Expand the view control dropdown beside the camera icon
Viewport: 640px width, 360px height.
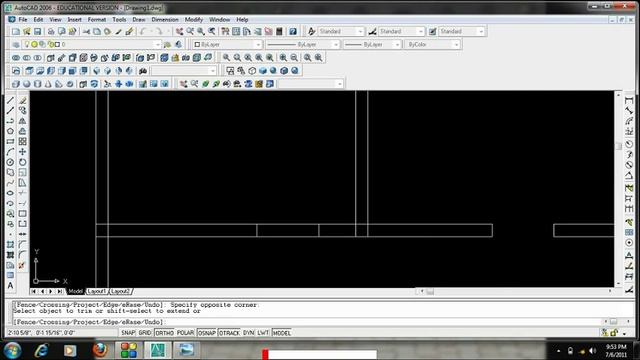click(x=213, y=71)
